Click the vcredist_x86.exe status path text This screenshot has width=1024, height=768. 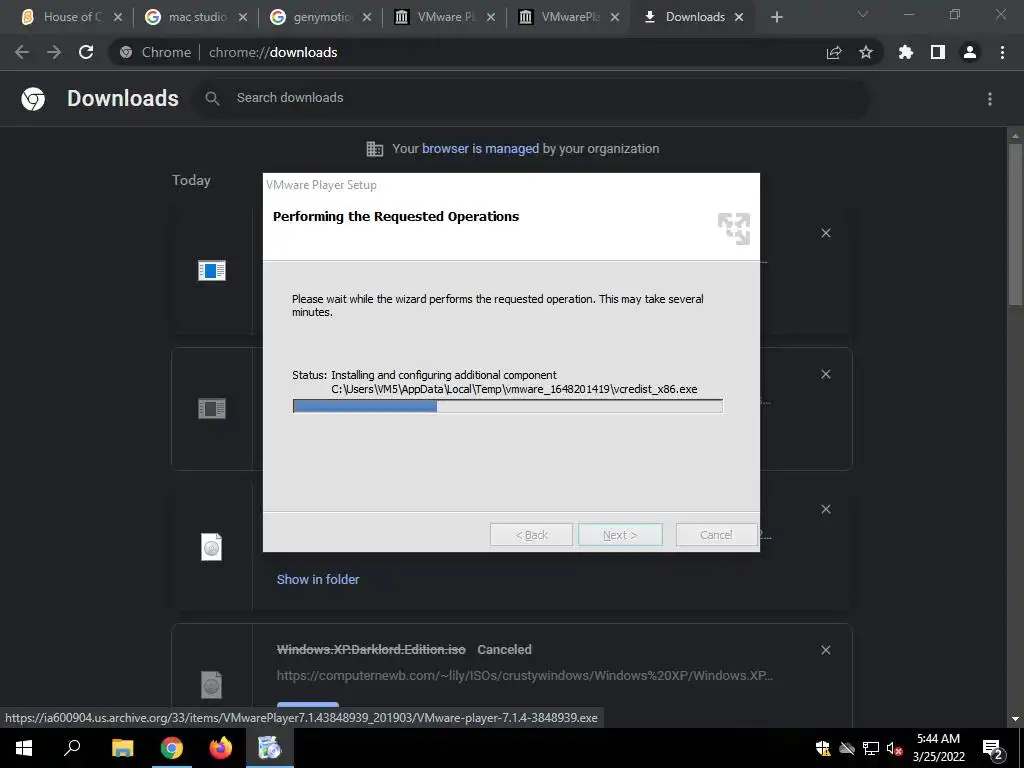[x=514, y=389]
